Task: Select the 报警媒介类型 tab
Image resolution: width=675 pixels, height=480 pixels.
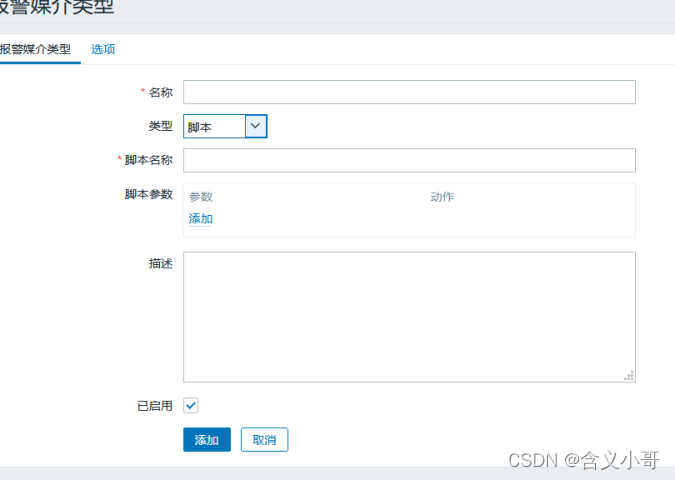Action: [x=36, y=49]
